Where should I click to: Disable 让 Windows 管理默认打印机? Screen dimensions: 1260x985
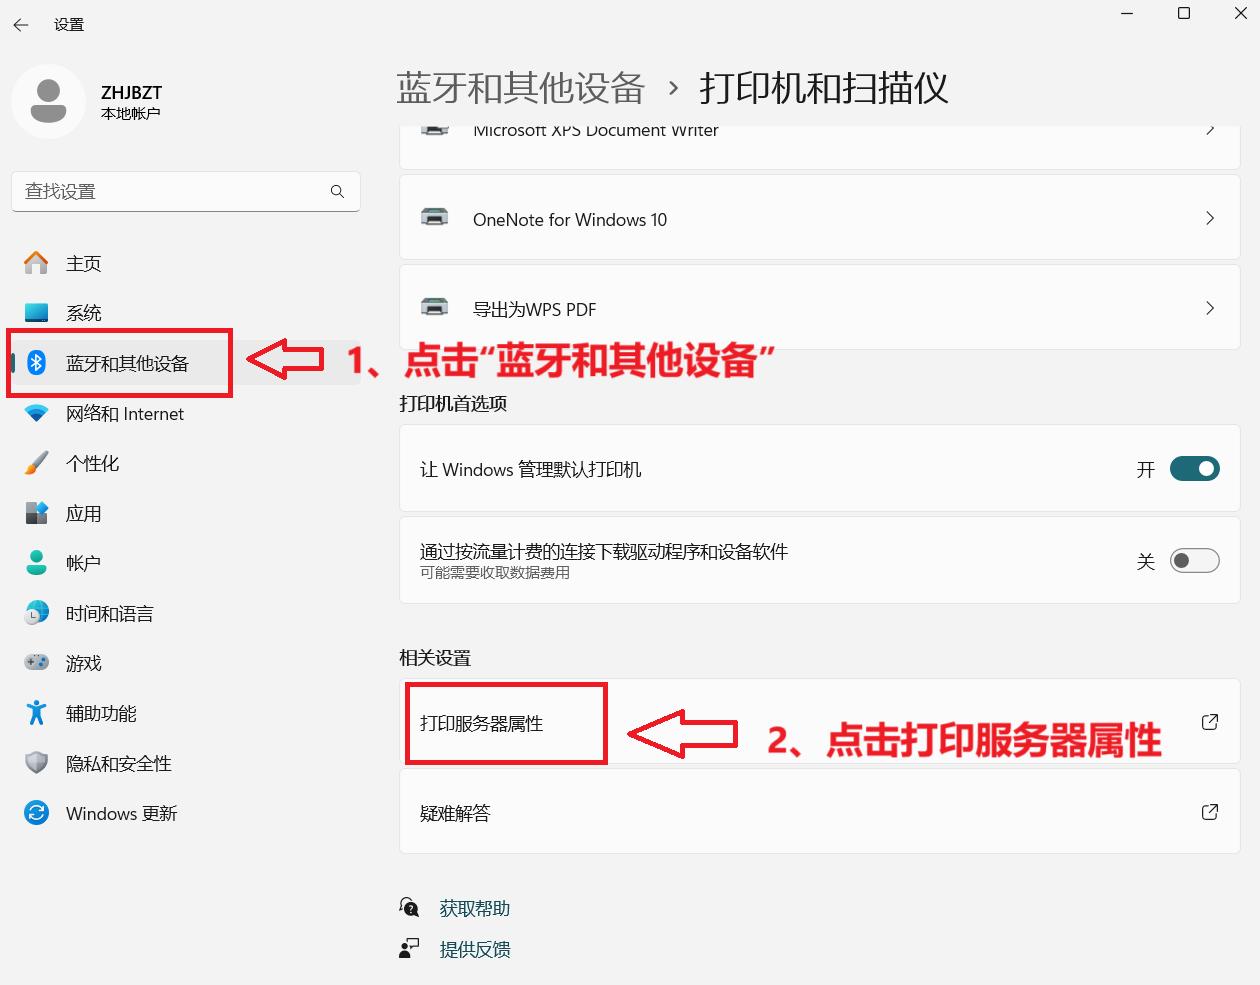pyautogui.click(x=1195, y=468)
